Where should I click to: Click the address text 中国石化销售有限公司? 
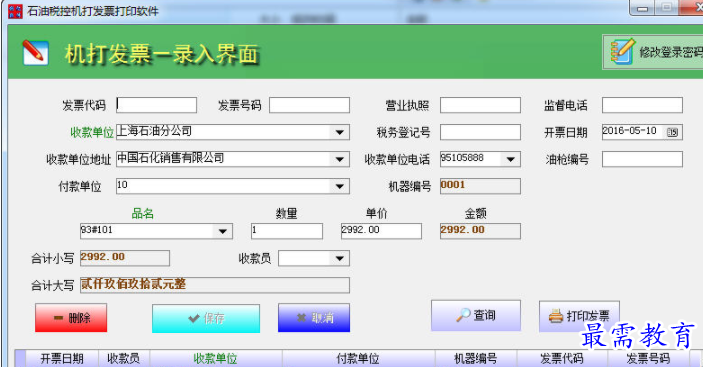[170, 158]
